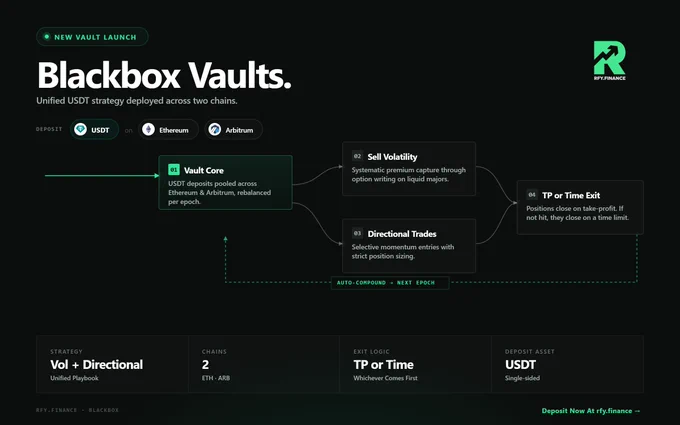Click the USDT deposit asset value
The width and height of the screenshot is (680, 425).
[x=520, y=365]
